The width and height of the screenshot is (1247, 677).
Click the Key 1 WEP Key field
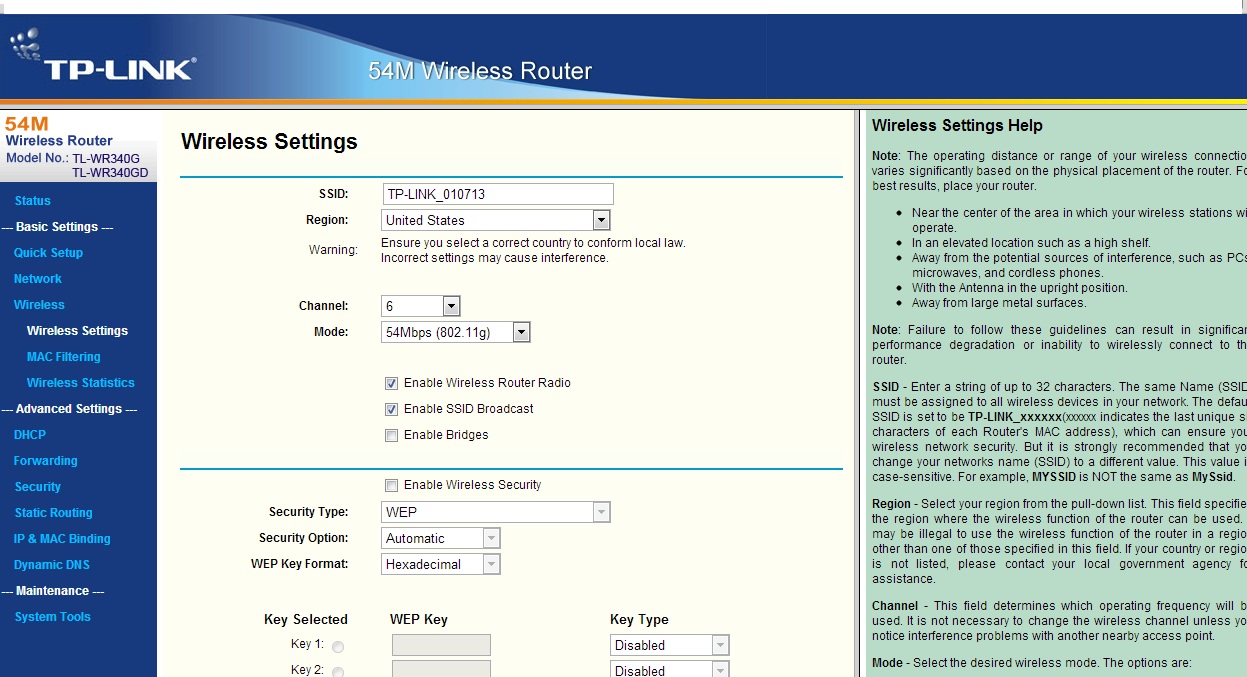pos(441,645)
